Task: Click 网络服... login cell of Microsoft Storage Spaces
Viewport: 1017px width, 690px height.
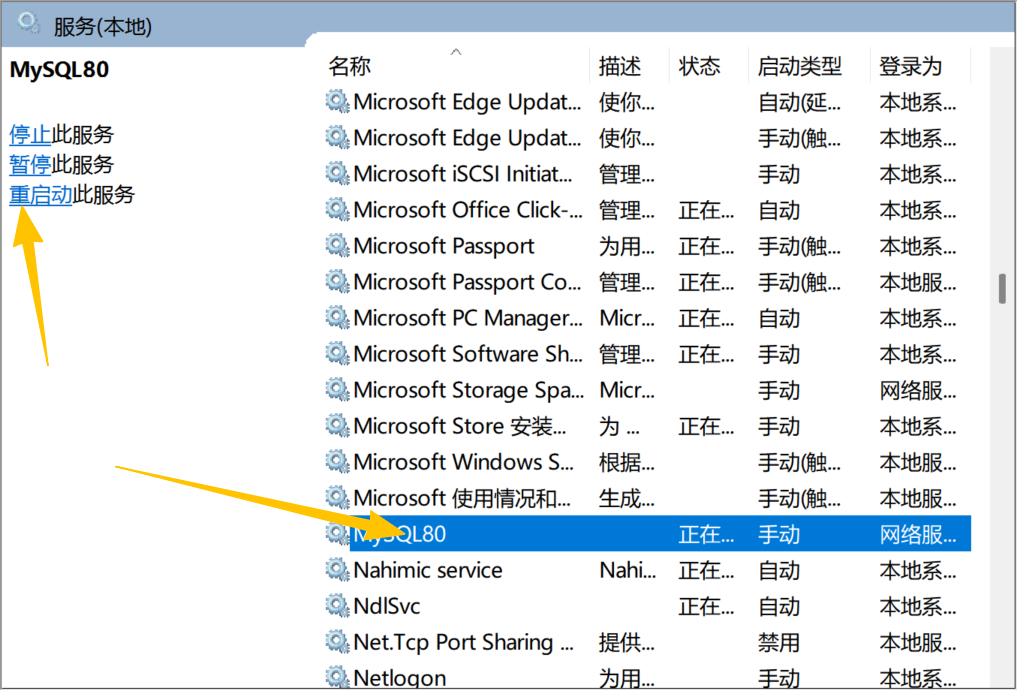Action: click(917, 390)
